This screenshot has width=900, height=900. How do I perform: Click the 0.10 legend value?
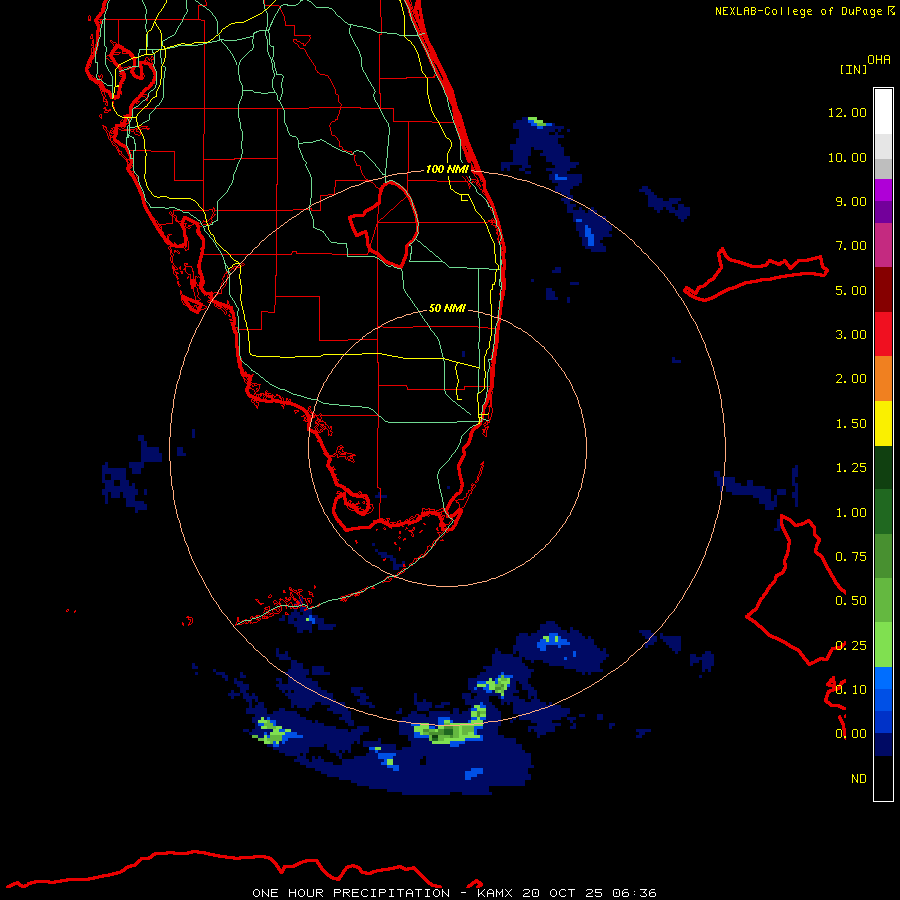coord(851,690)
